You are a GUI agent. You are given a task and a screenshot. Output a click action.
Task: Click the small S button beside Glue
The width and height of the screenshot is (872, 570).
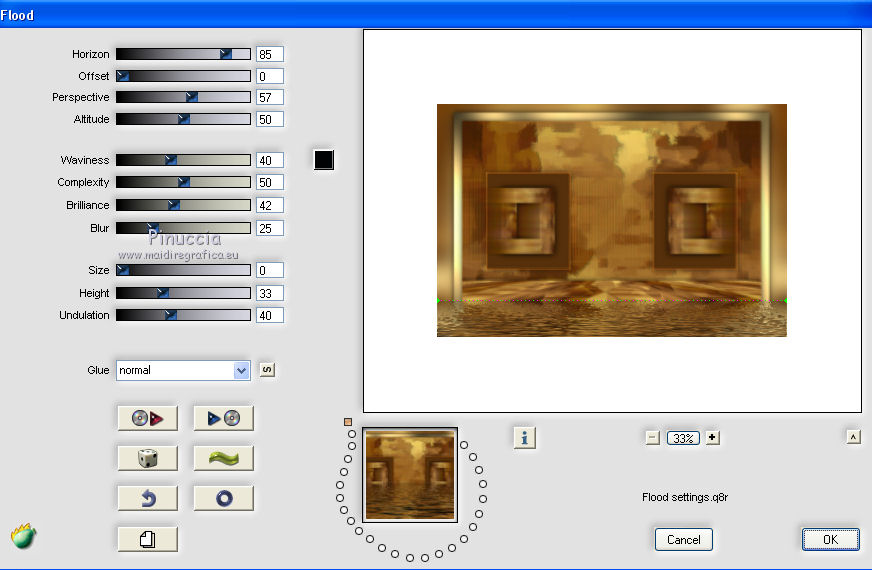(x=267, y=370)
